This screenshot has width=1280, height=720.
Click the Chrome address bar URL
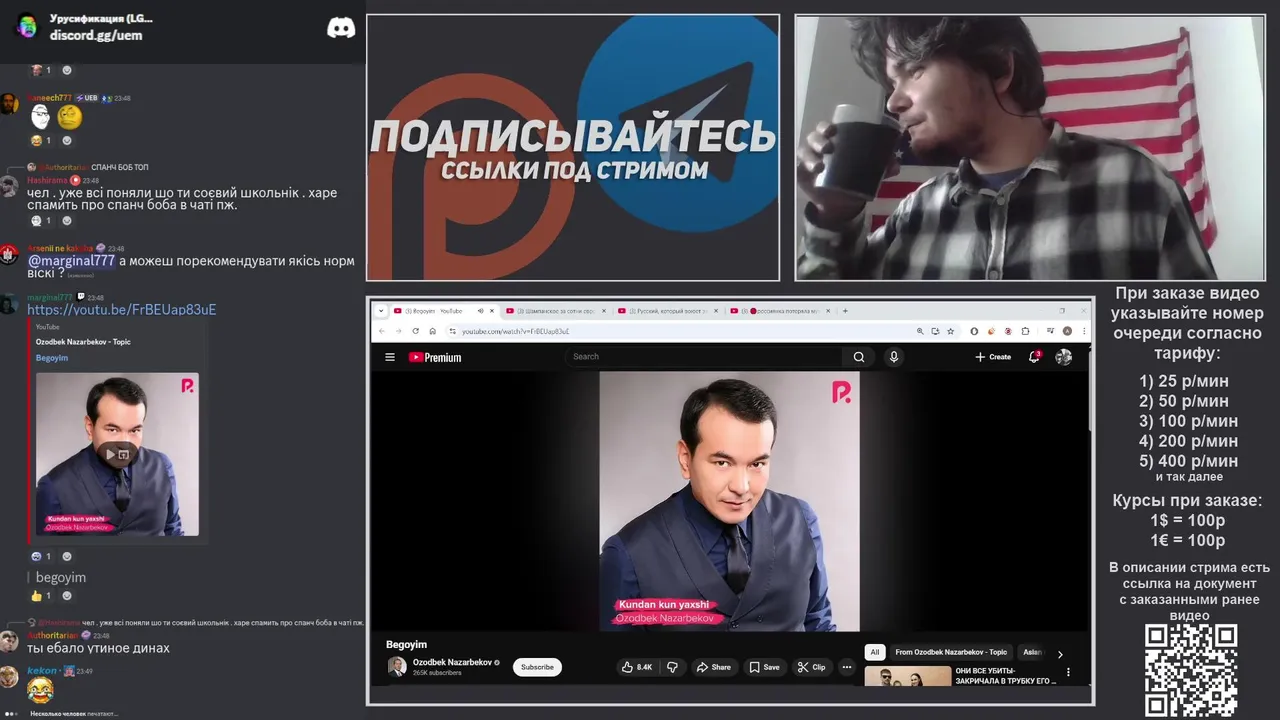pos(516,331)
